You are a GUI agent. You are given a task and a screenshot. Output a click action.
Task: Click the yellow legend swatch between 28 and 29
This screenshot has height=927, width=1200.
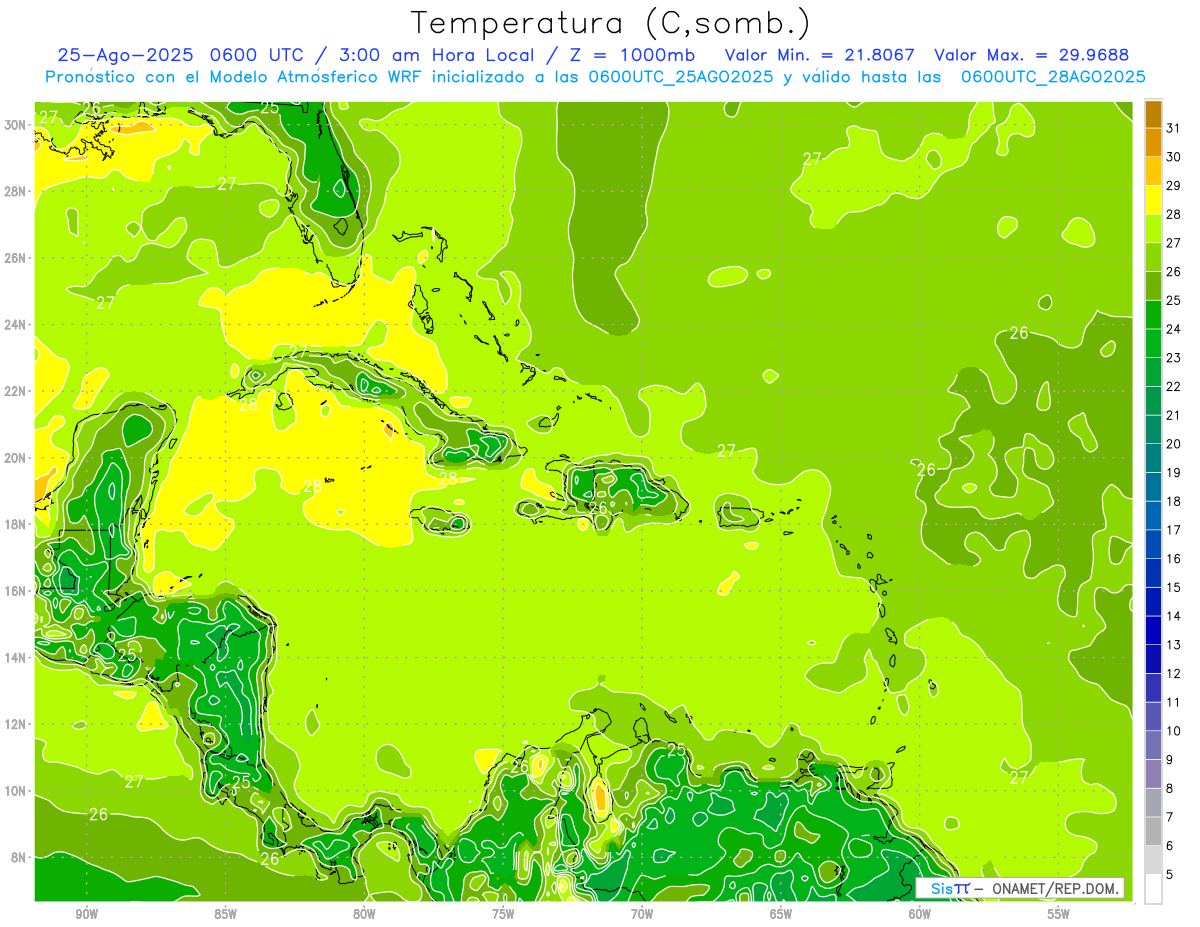click(1153, 199)
